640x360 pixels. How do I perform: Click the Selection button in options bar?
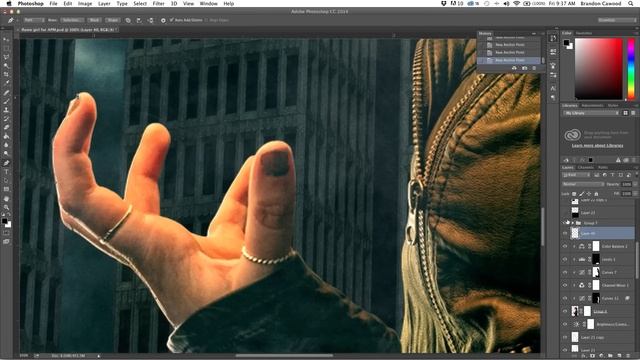point(72,20)
